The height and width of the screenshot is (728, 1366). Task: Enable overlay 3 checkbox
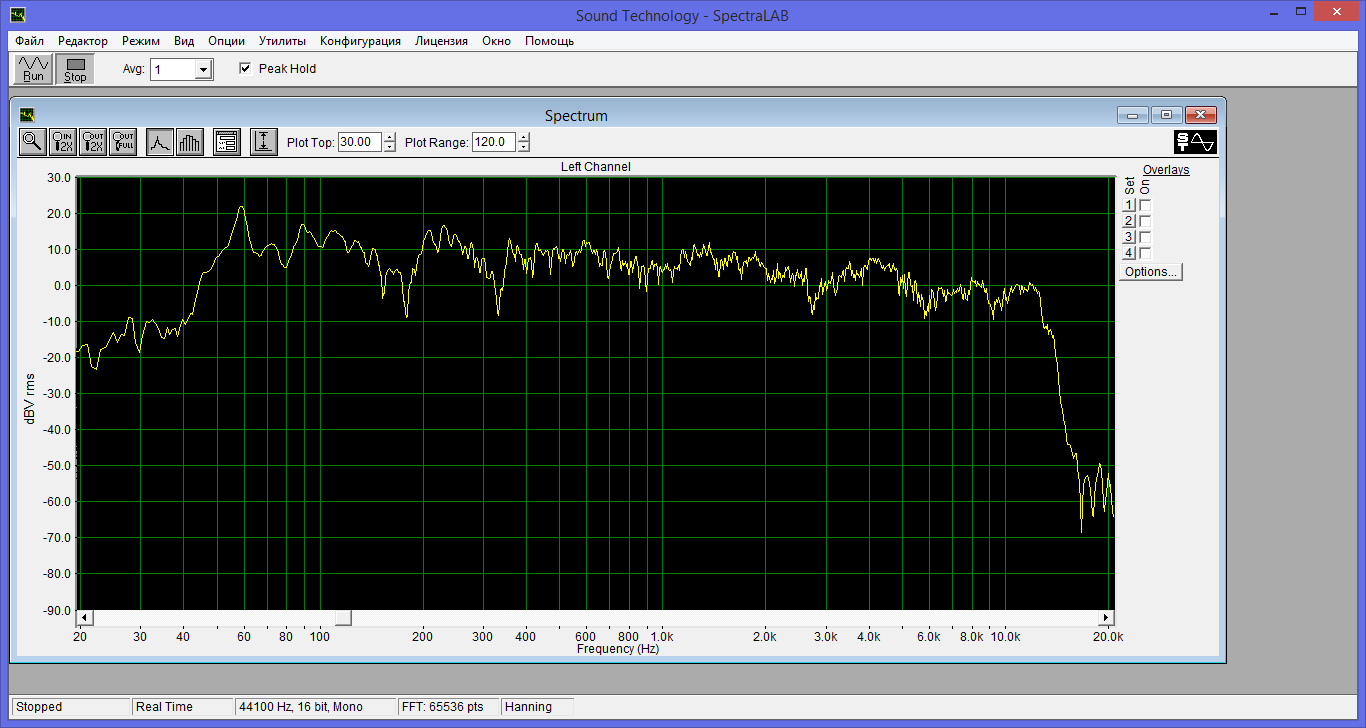tap(1145, 237)
